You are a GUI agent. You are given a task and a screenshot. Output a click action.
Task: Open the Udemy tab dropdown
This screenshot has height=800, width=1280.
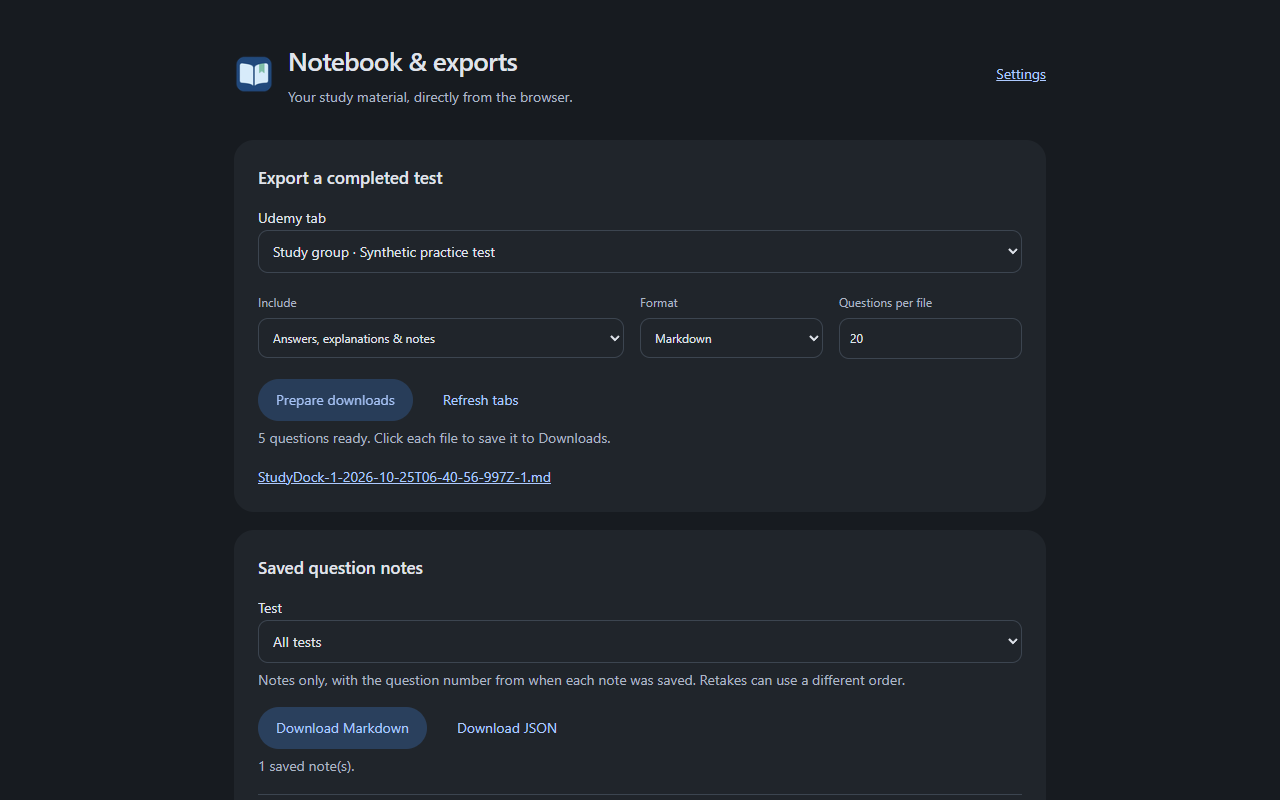[640, 252]
